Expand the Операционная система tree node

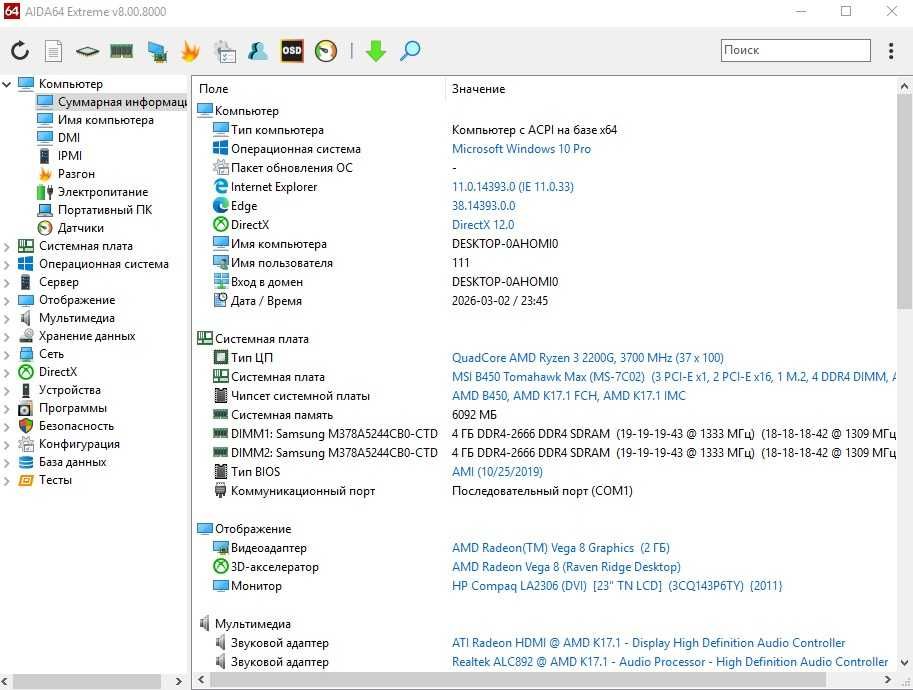coord(7,265)
